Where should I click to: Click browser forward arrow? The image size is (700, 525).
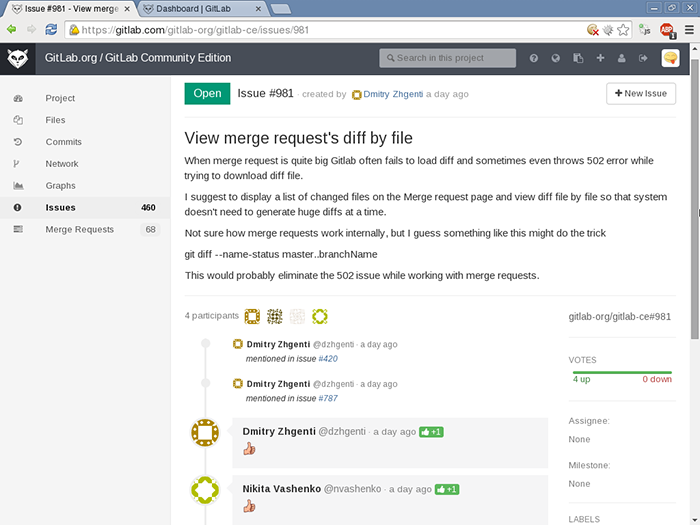pyautogui.click(x=31, y=29)
